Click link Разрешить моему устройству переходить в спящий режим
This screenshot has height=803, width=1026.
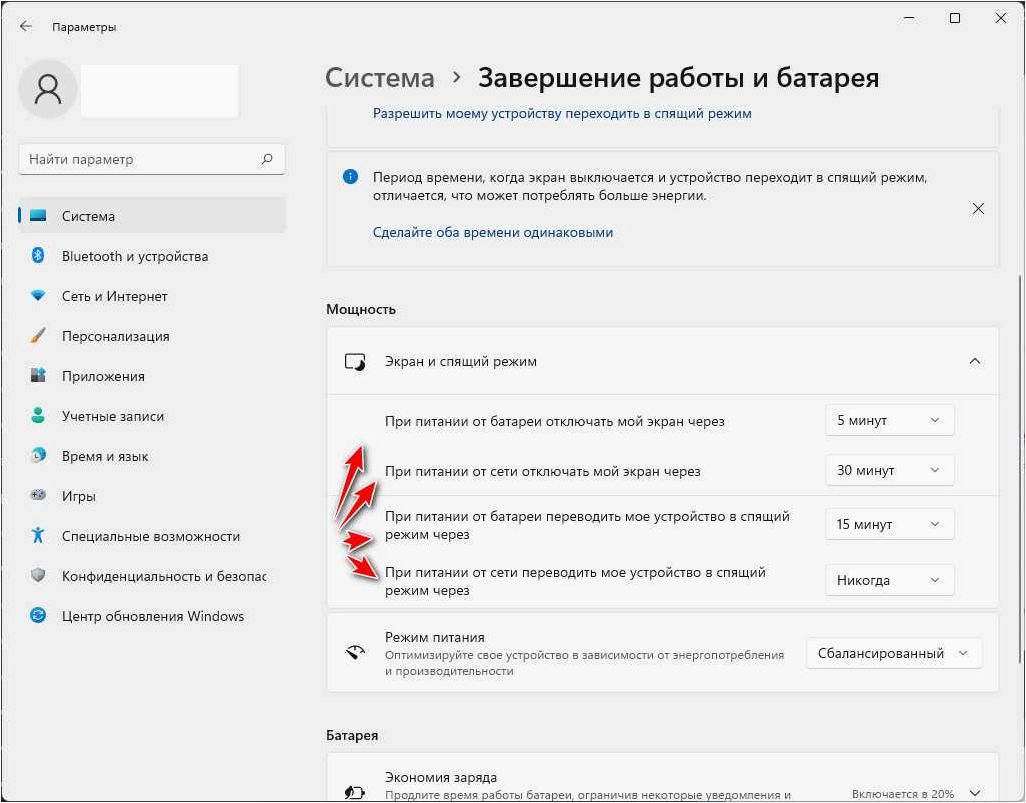pyautogui.click(x=562, y=113)
